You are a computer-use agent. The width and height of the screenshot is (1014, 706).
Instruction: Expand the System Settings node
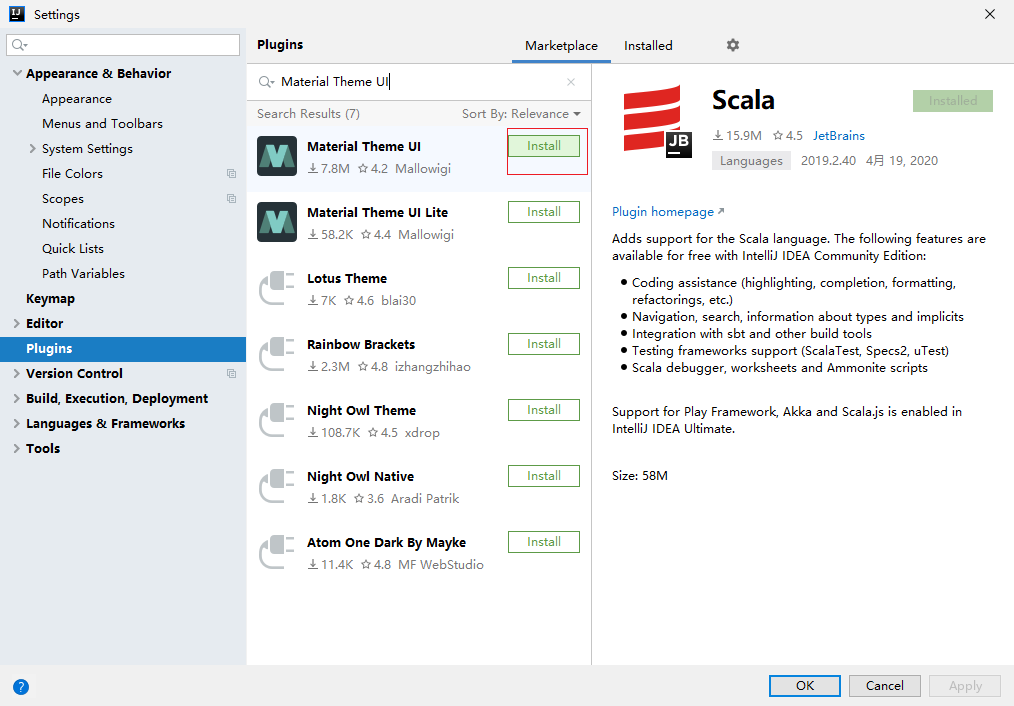[32, 149]
